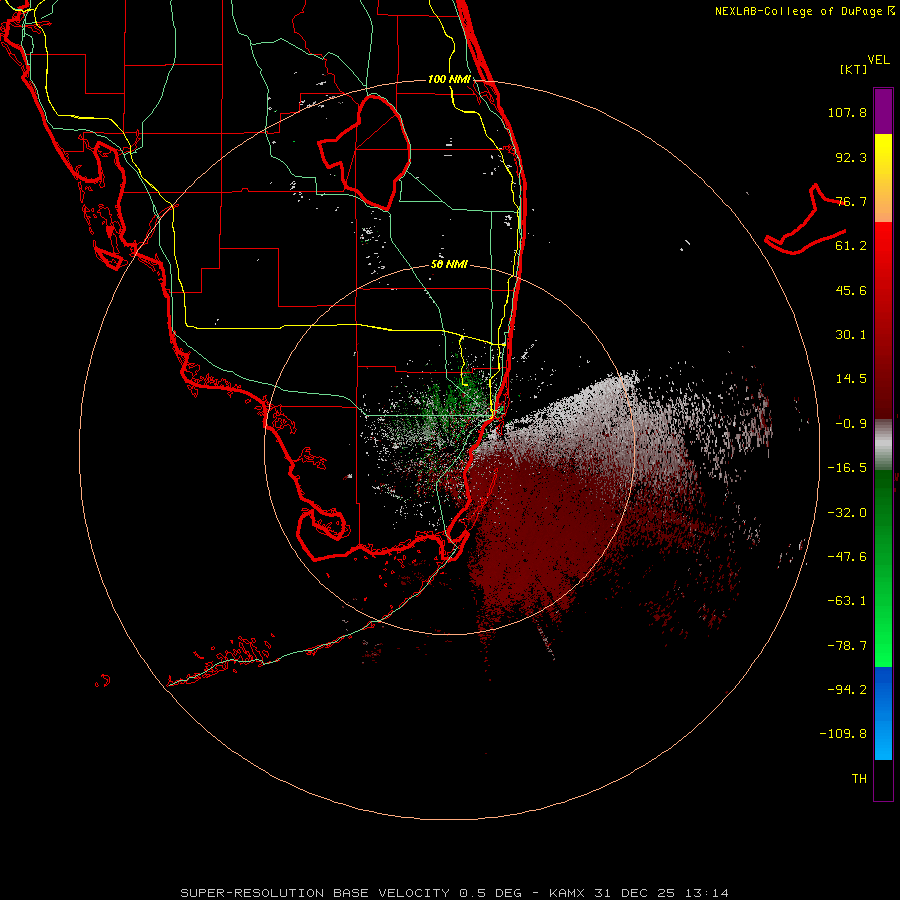Click the 45.6 velocity scale value
This screenshot has width=900, height=900.
(x=851, y=290)
